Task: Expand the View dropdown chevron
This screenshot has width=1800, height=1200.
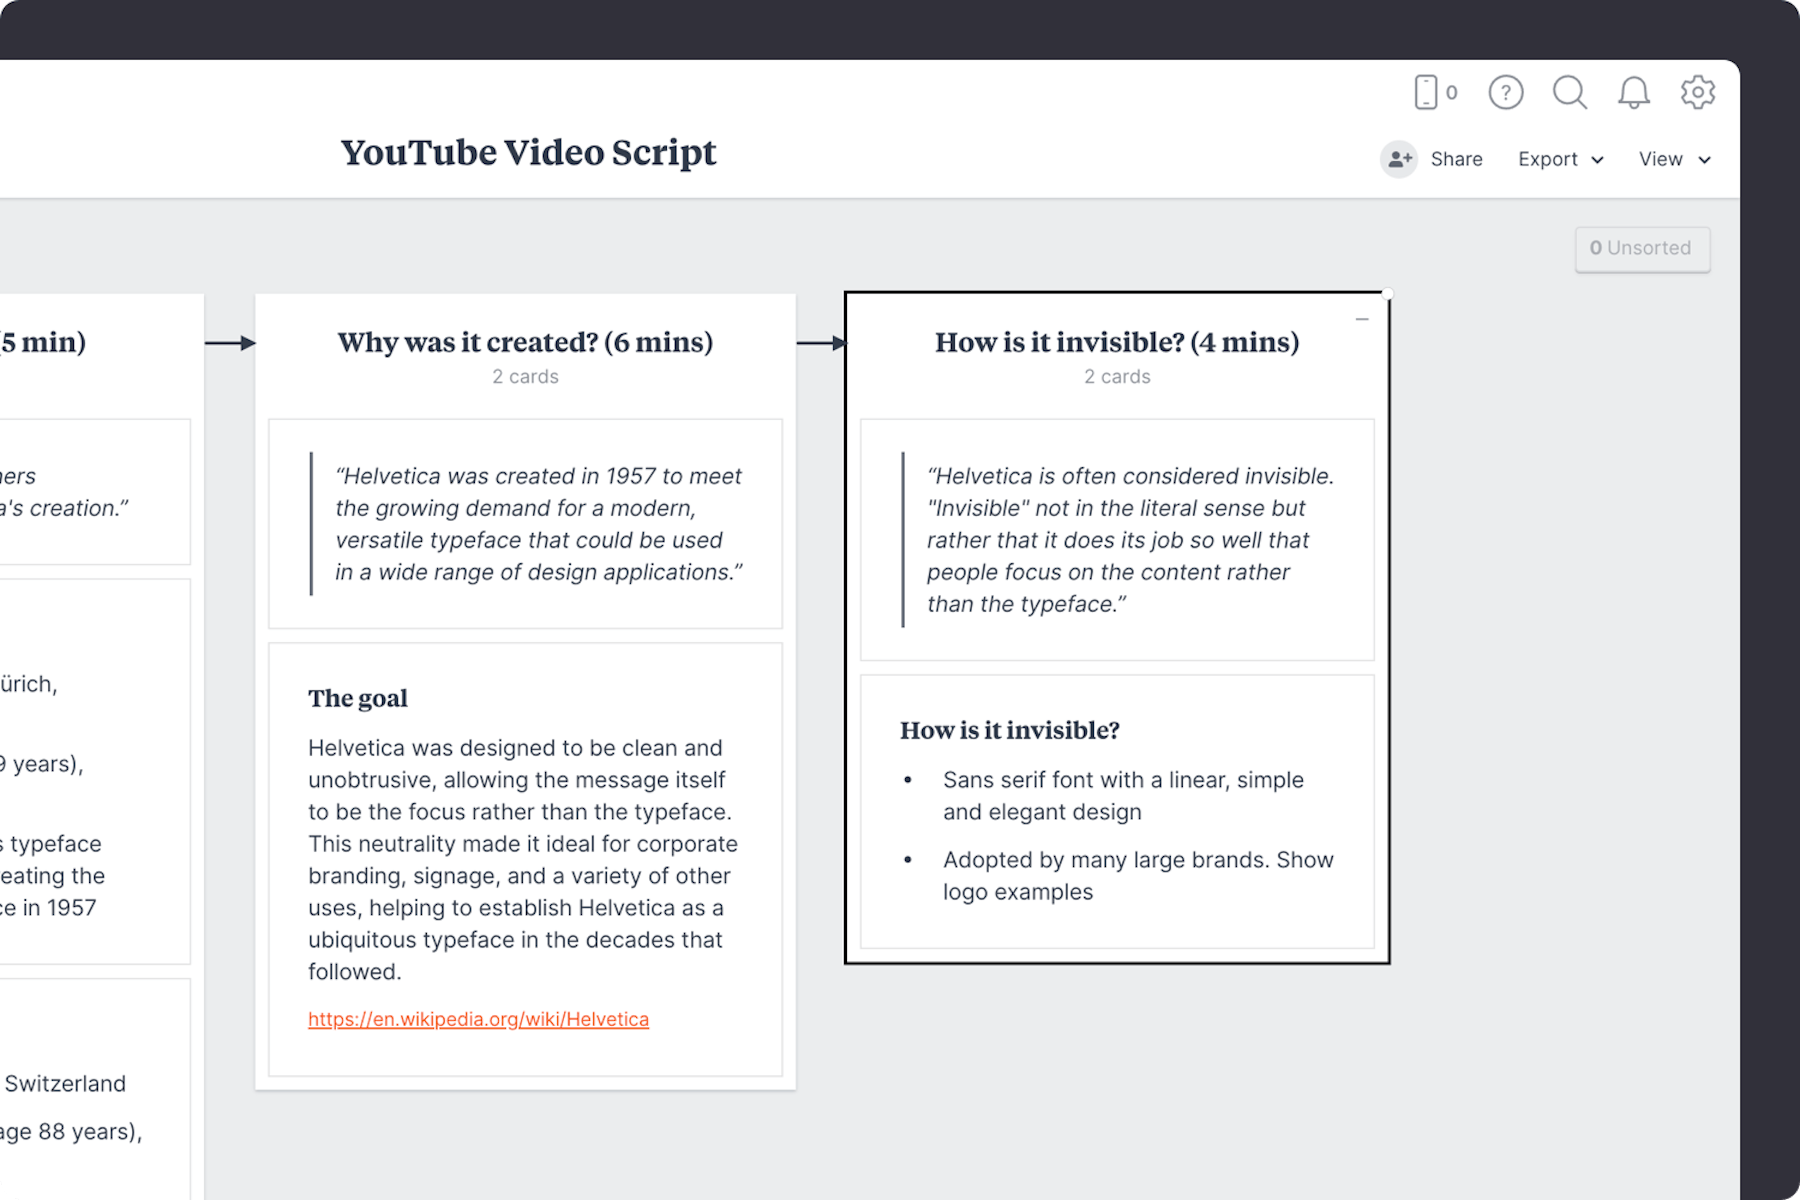Action: pyautogui.click(x=1705, y=160)
